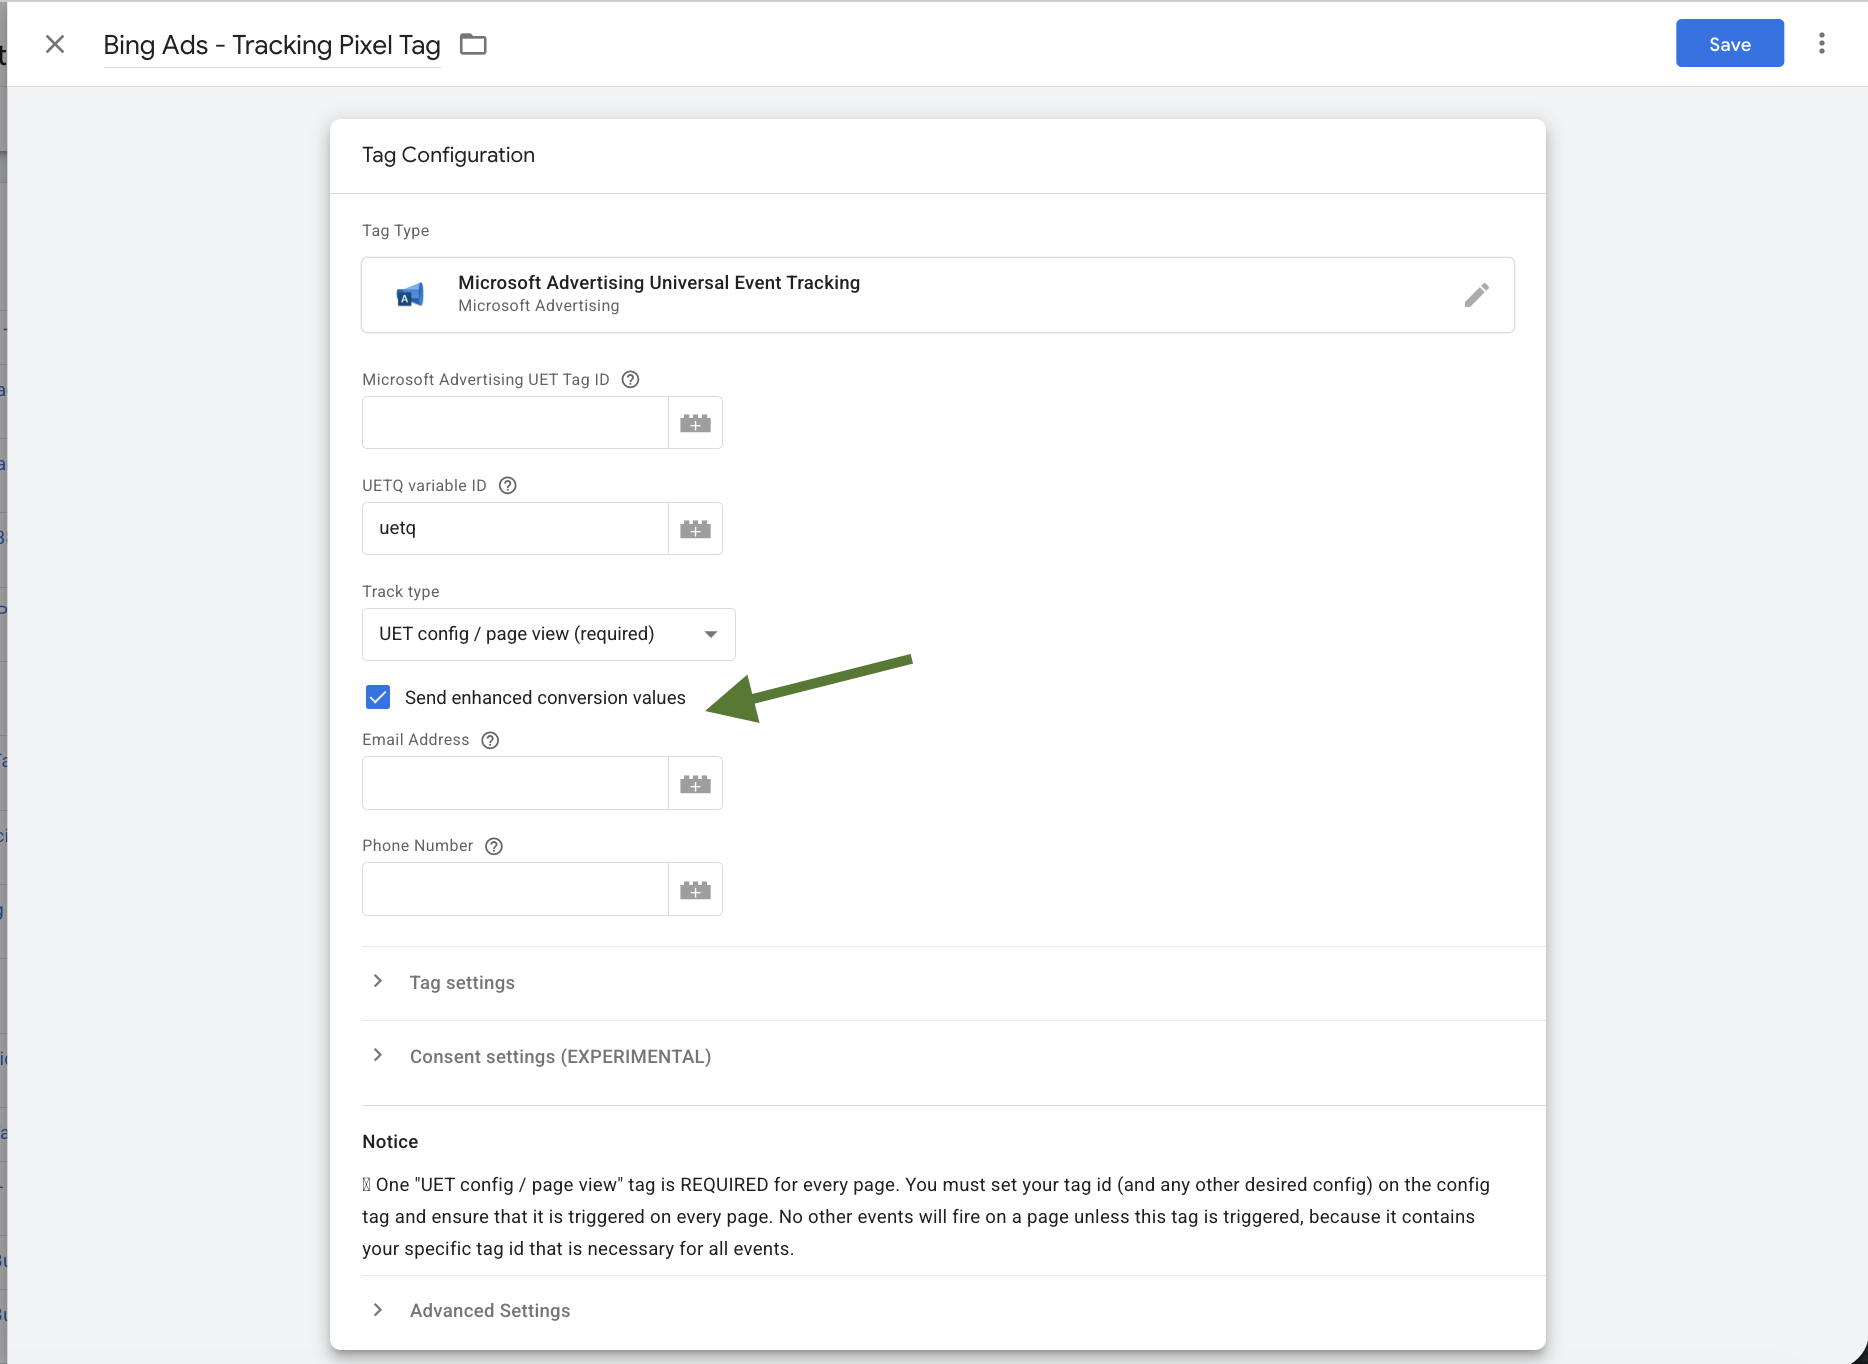Open the Track type dropdown
This screenshot has height=1364, width=1868.
point(549,634)
